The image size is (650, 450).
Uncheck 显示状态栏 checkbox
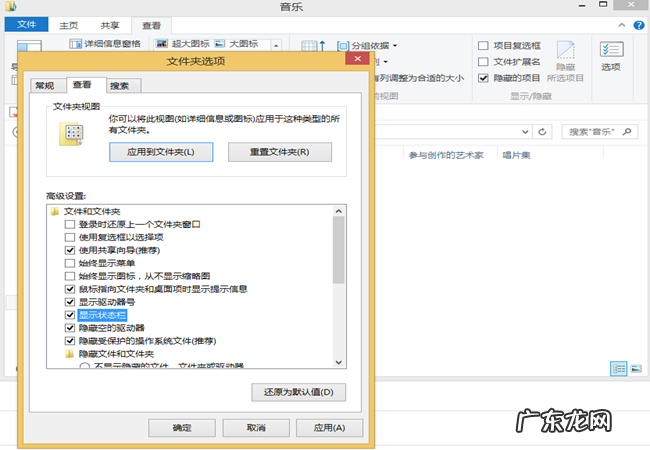[70, 315]
